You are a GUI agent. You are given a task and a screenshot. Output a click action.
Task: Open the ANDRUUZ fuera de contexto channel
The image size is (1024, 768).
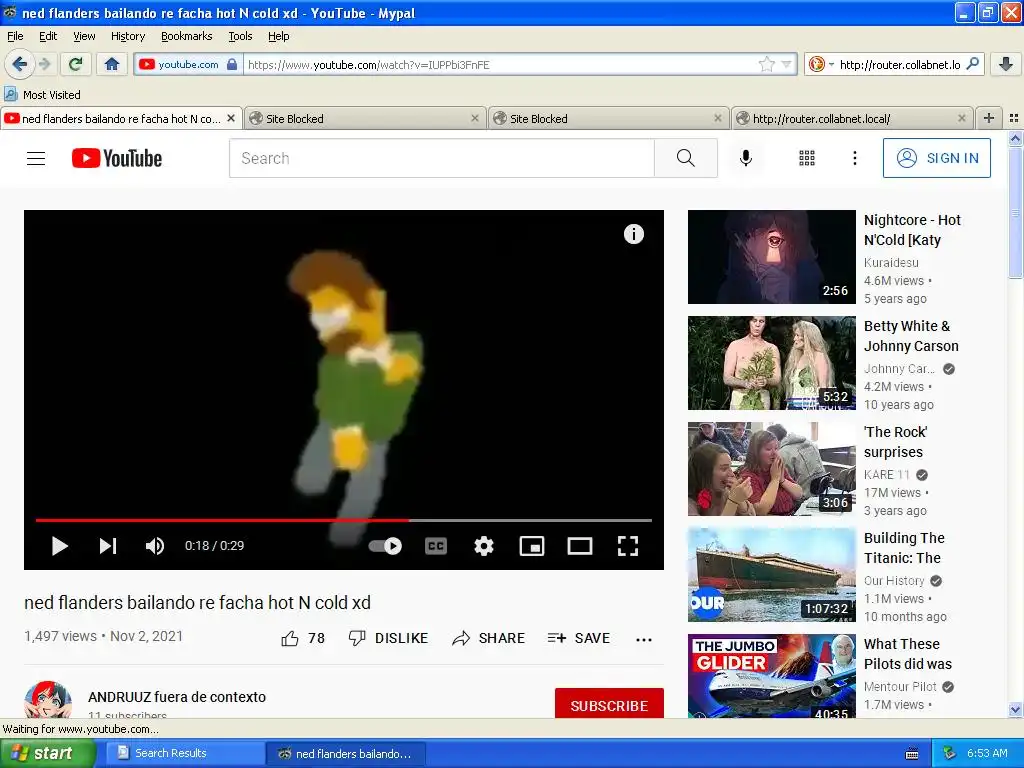[177, 697]
